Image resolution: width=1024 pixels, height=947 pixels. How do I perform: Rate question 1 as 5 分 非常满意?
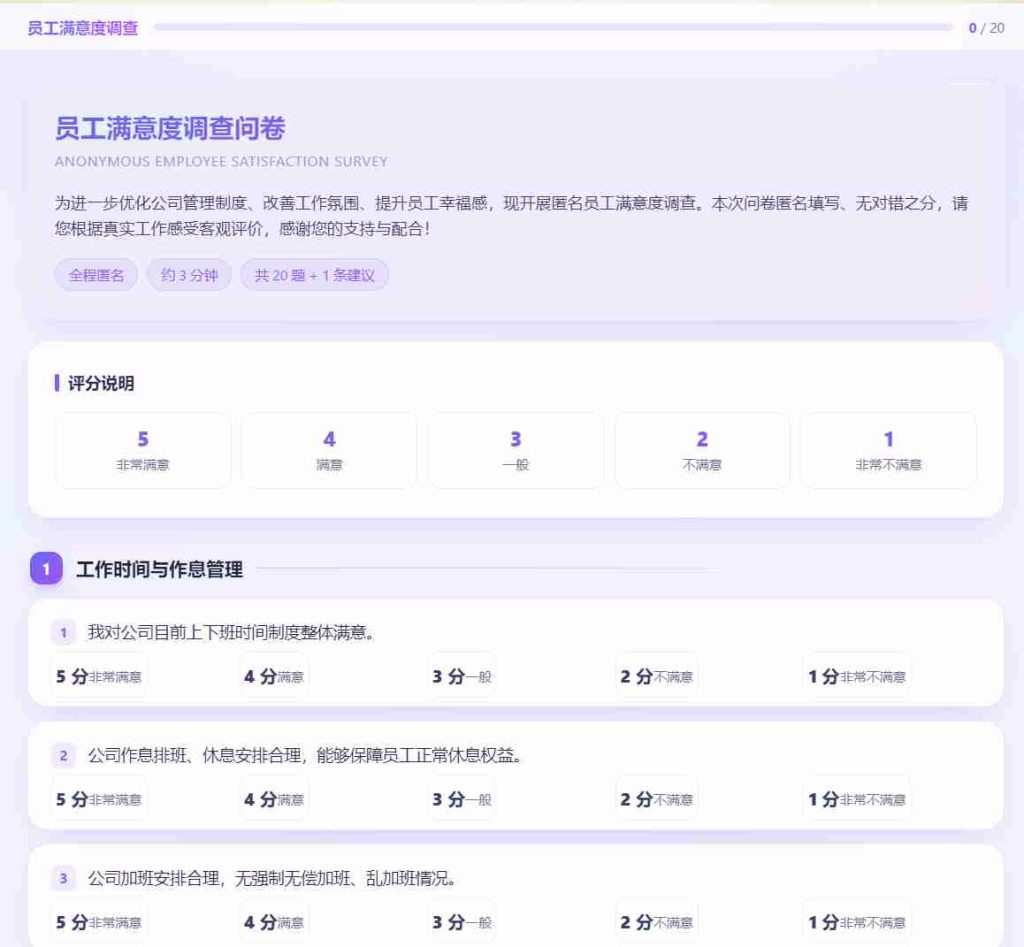pos(99,676)
